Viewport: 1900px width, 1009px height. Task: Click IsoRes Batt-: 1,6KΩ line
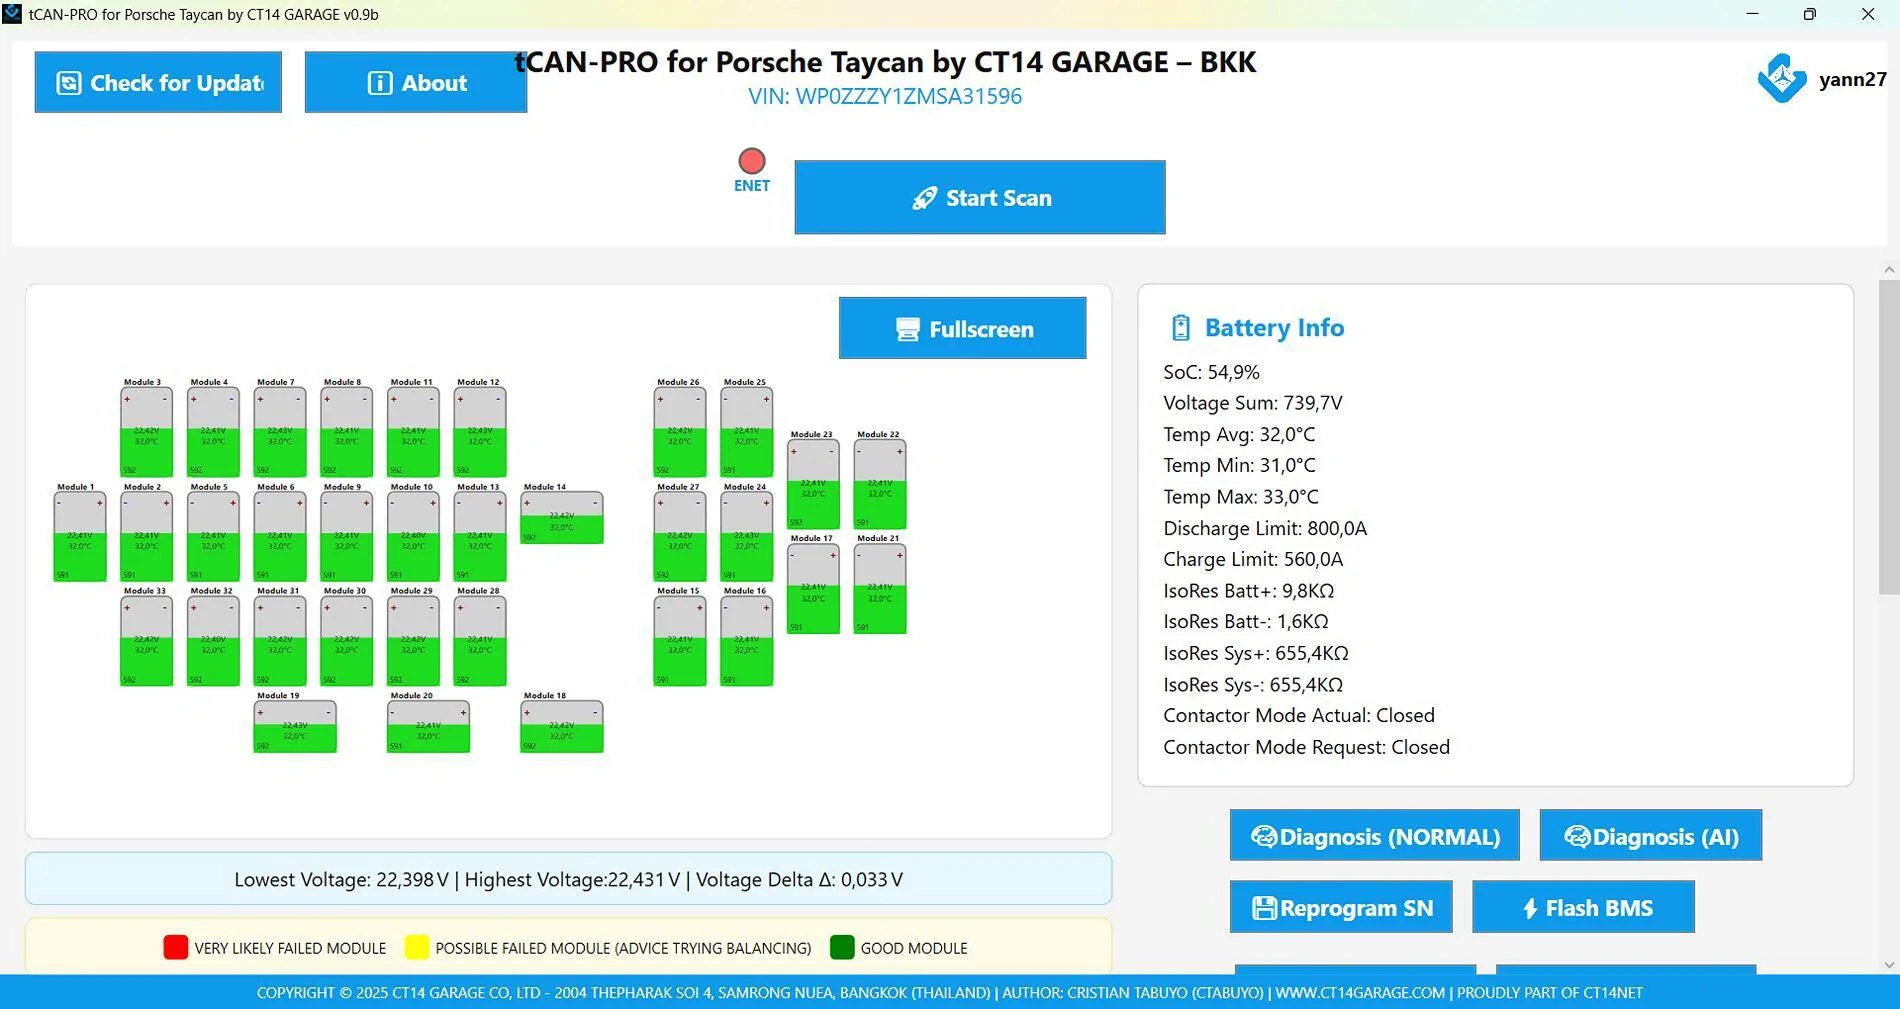tap(1246, 621)
